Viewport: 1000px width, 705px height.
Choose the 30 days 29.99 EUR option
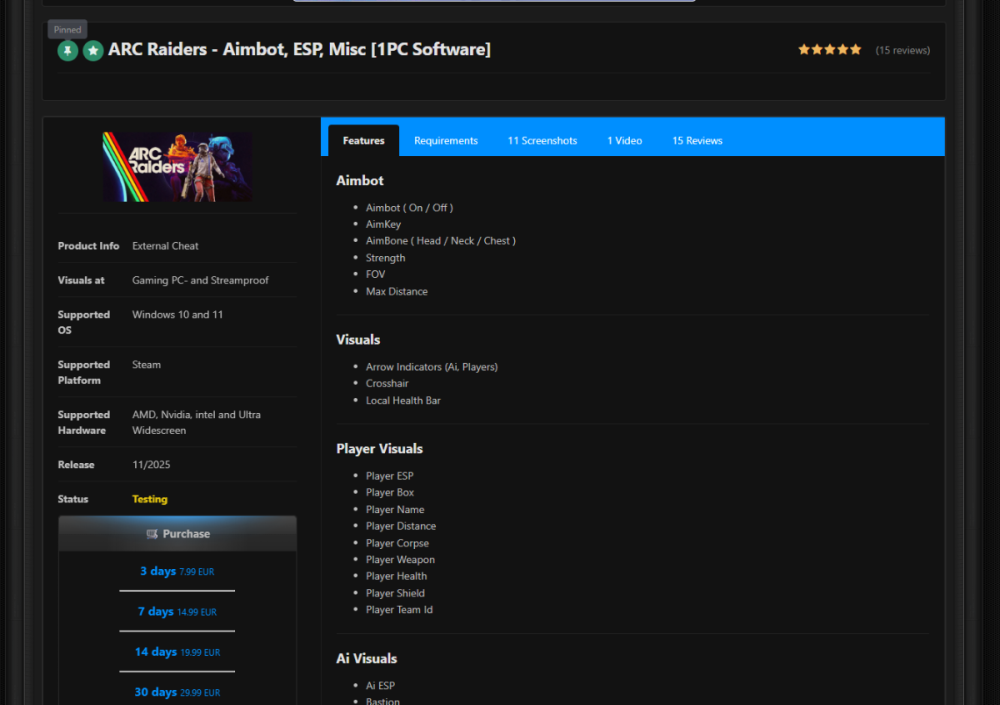pos(177,692)
